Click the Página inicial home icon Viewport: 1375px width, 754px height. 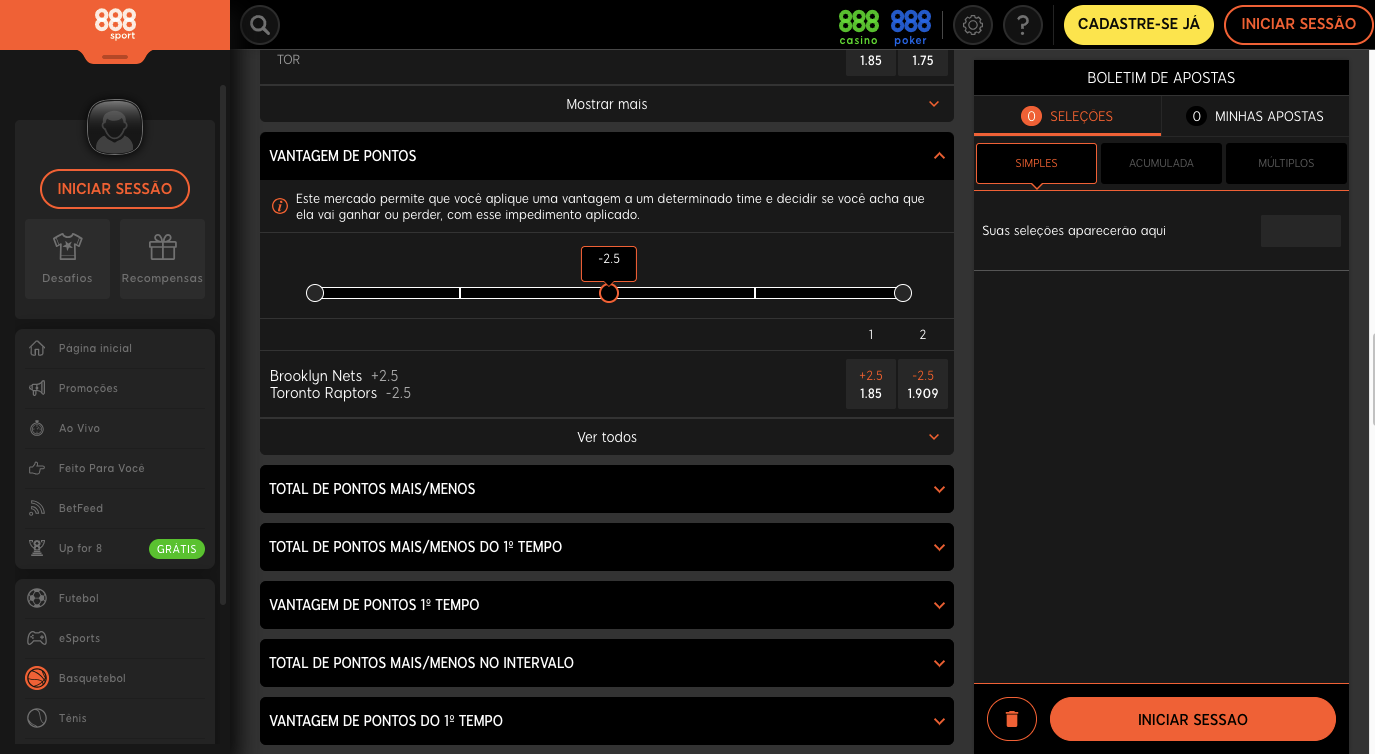pos(38,348)
